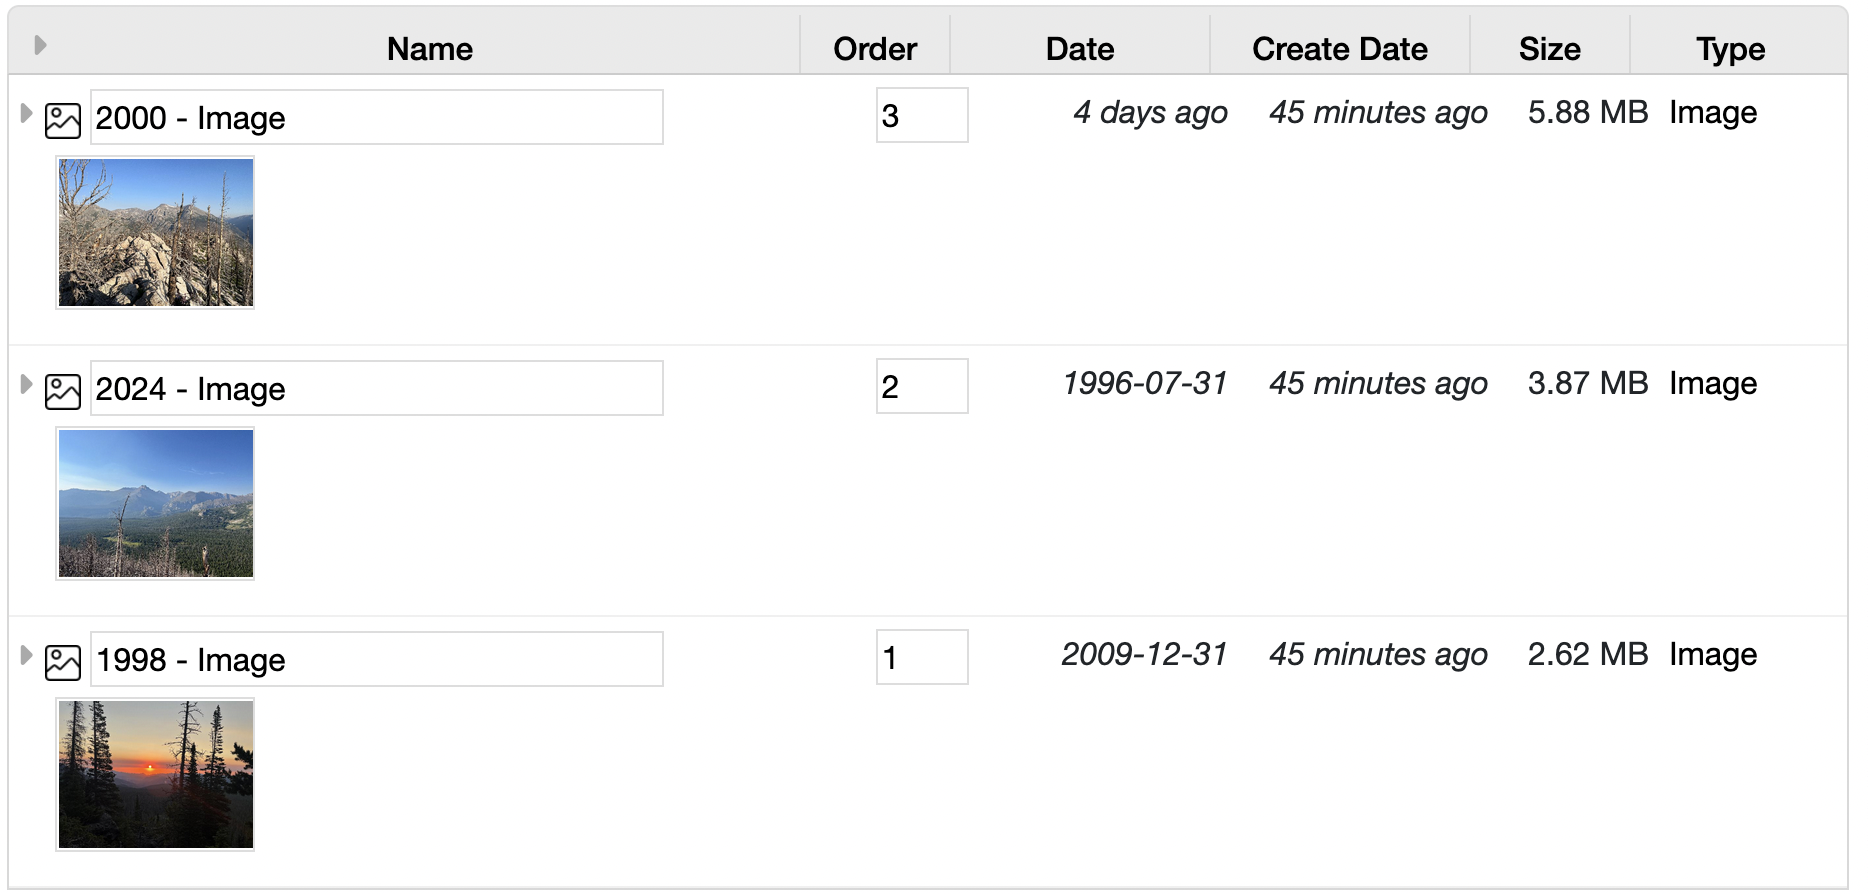The height and width of the screenshot is (894, 1868).
Task: Open the mountain valley thumbnail
Action: [156, 504]
